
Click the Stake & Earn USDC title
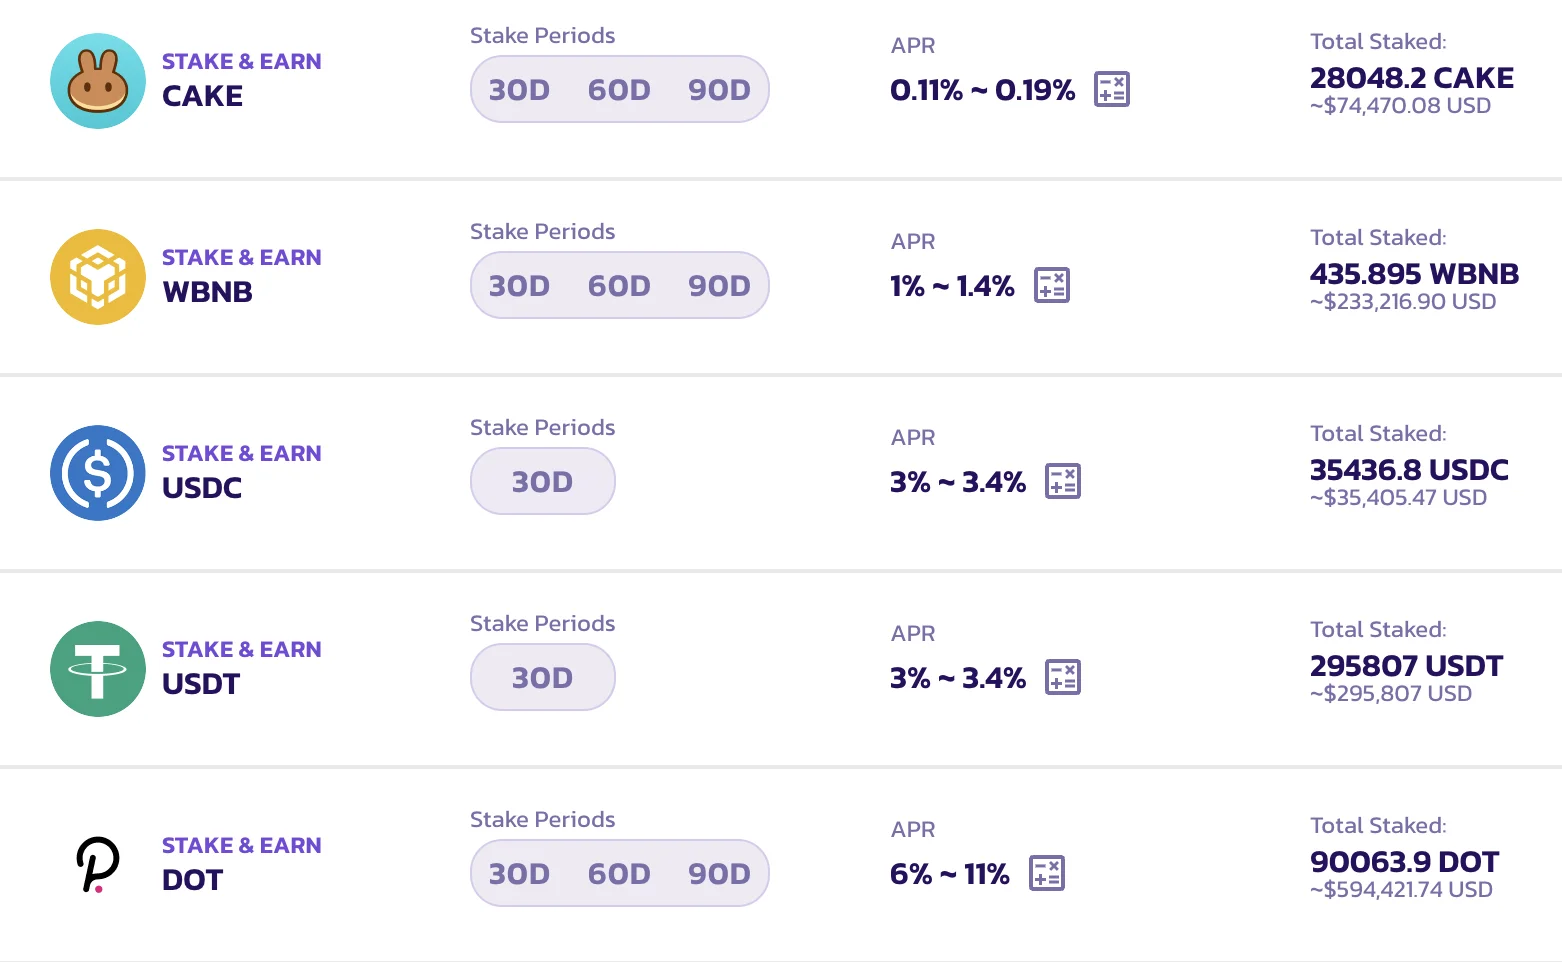click(x=241, y=471)
